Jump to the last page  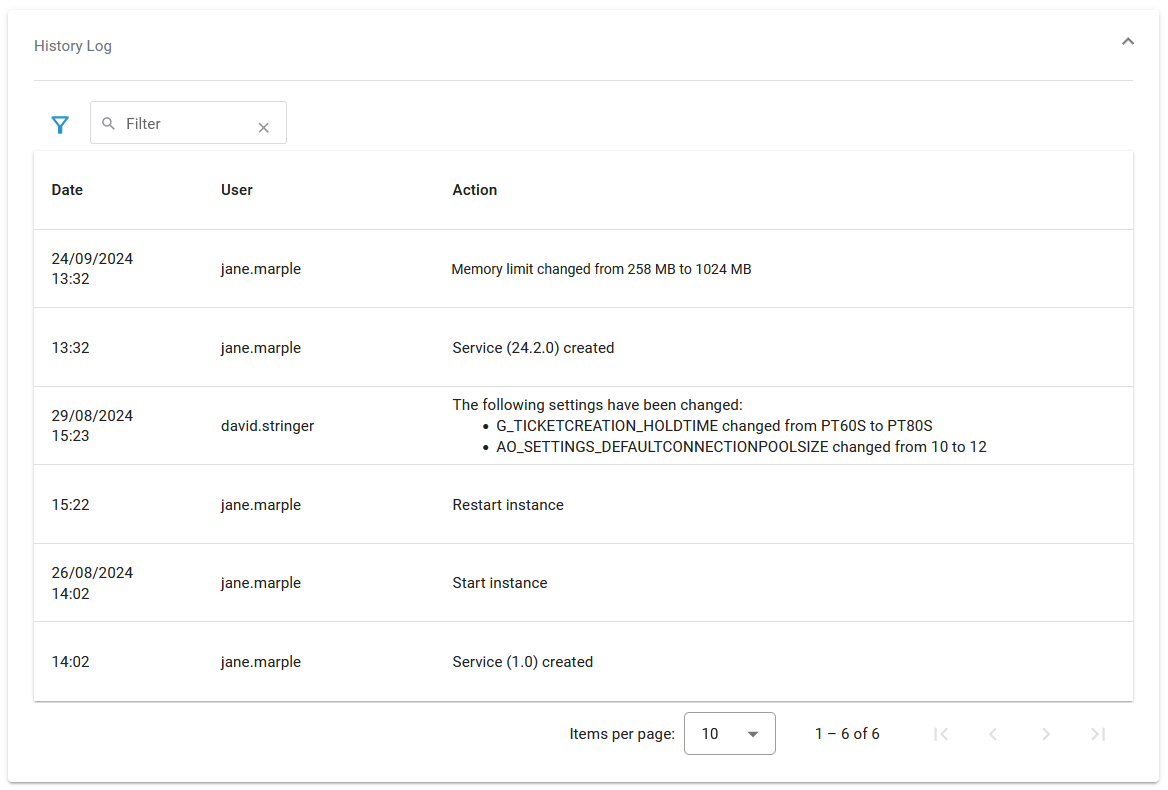1098,734
